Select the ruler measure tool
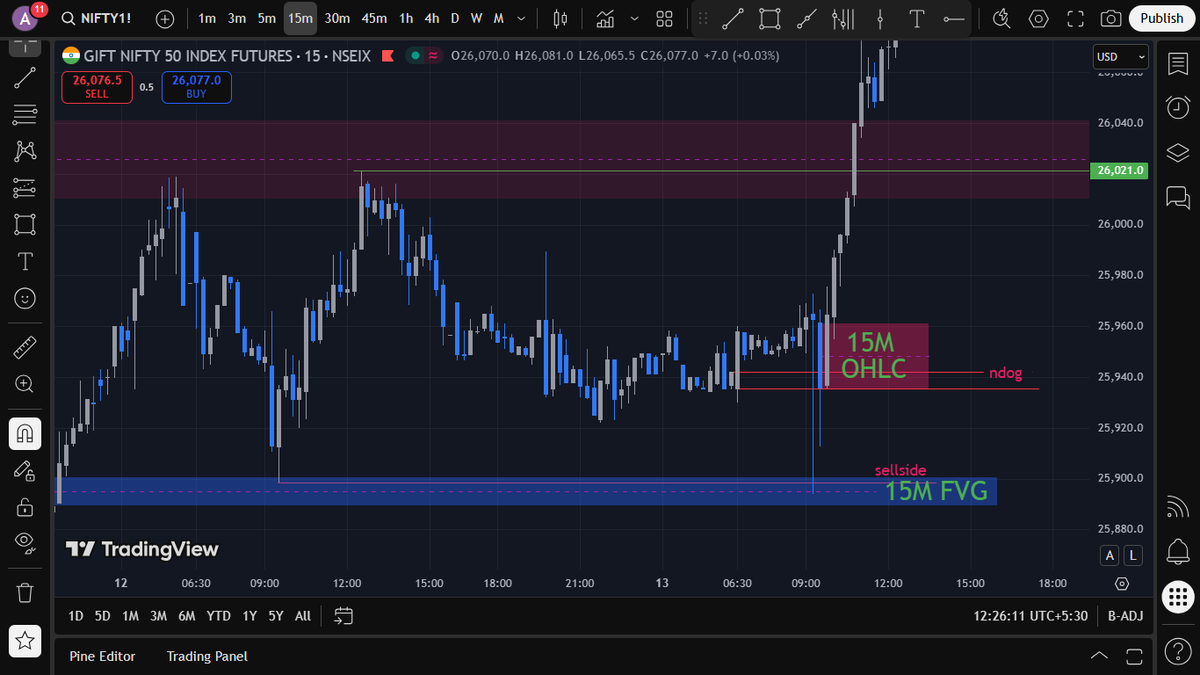Screen dimensions: 1200x675 (x=25, y=348)
